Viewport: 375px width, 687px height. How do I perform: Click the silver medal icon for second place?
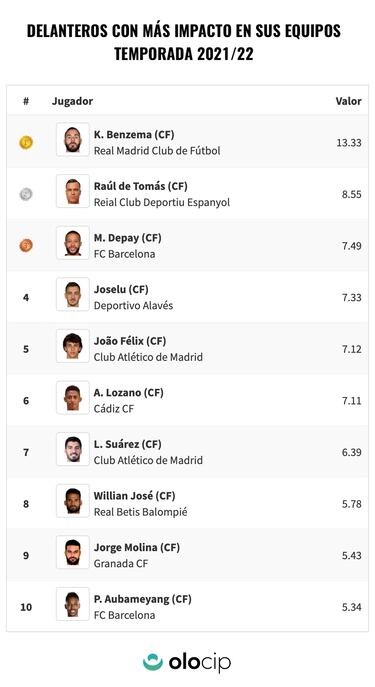(26, 194)
